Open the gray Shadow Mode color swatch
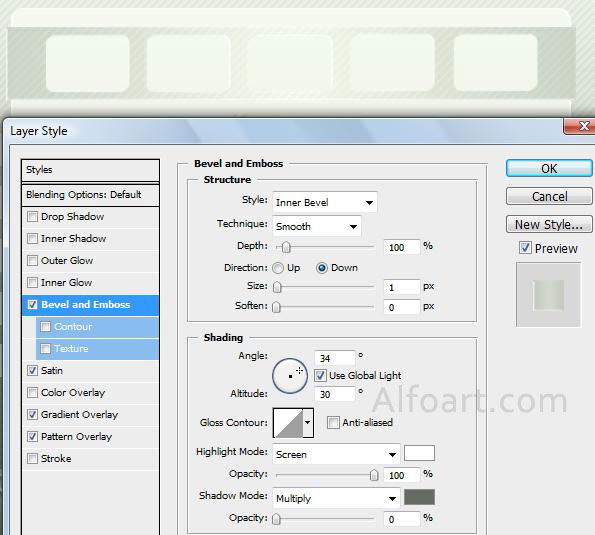This screenshot has height=535, width=595. [419, 497]
